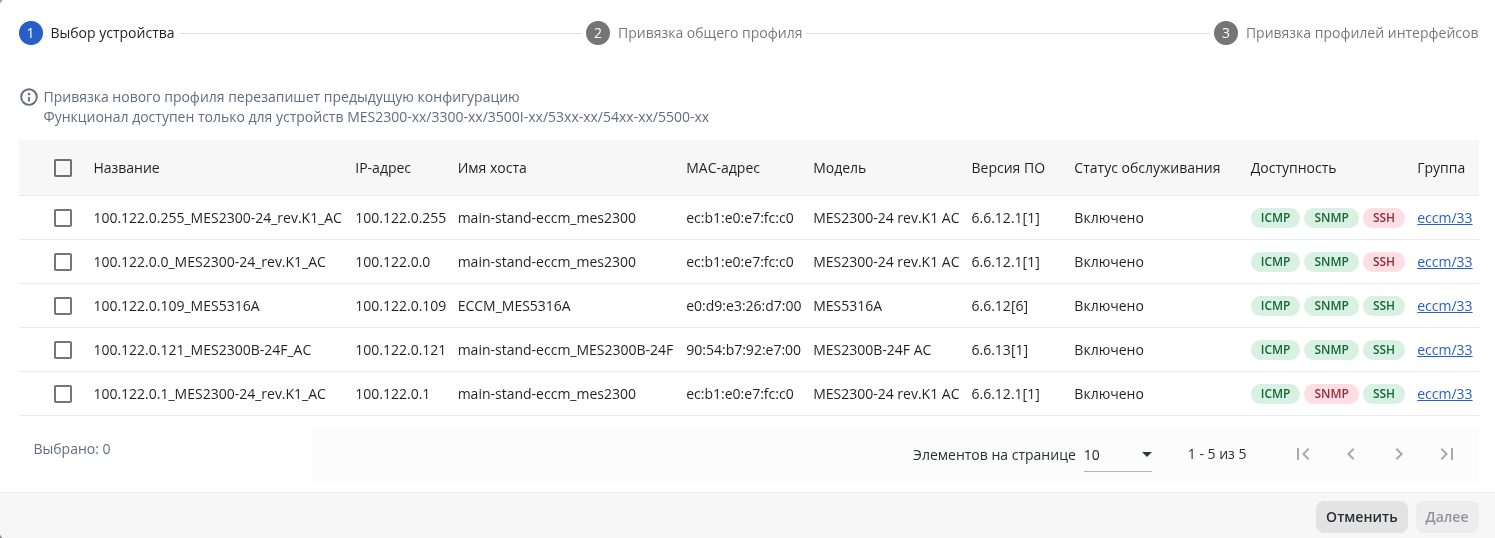
Task: Open step 3 Привязка профилей интерфейсов
Action: [x=1346, y=33]
